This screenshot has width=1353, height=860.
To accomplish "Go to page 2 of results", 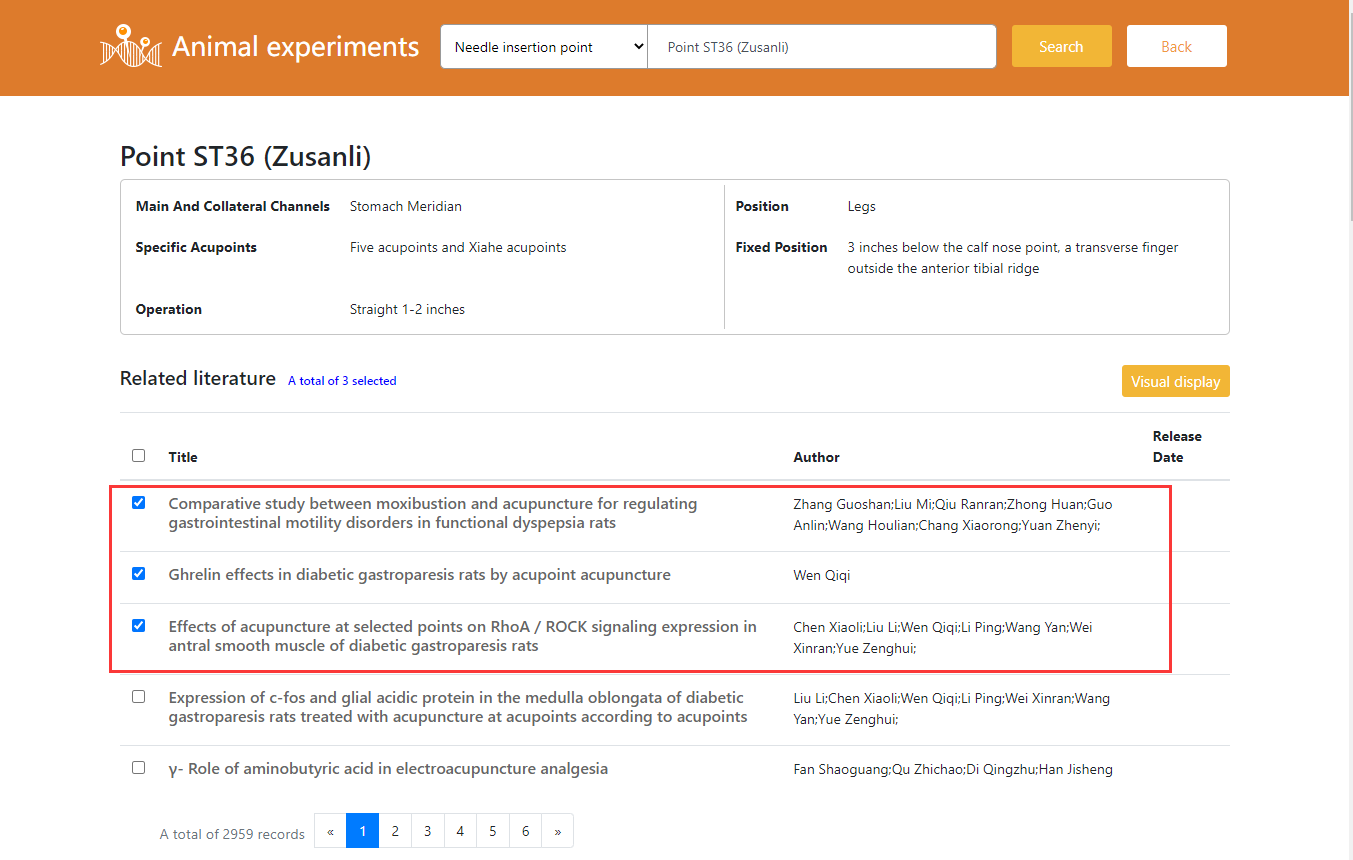I will (x=395, y=831).
